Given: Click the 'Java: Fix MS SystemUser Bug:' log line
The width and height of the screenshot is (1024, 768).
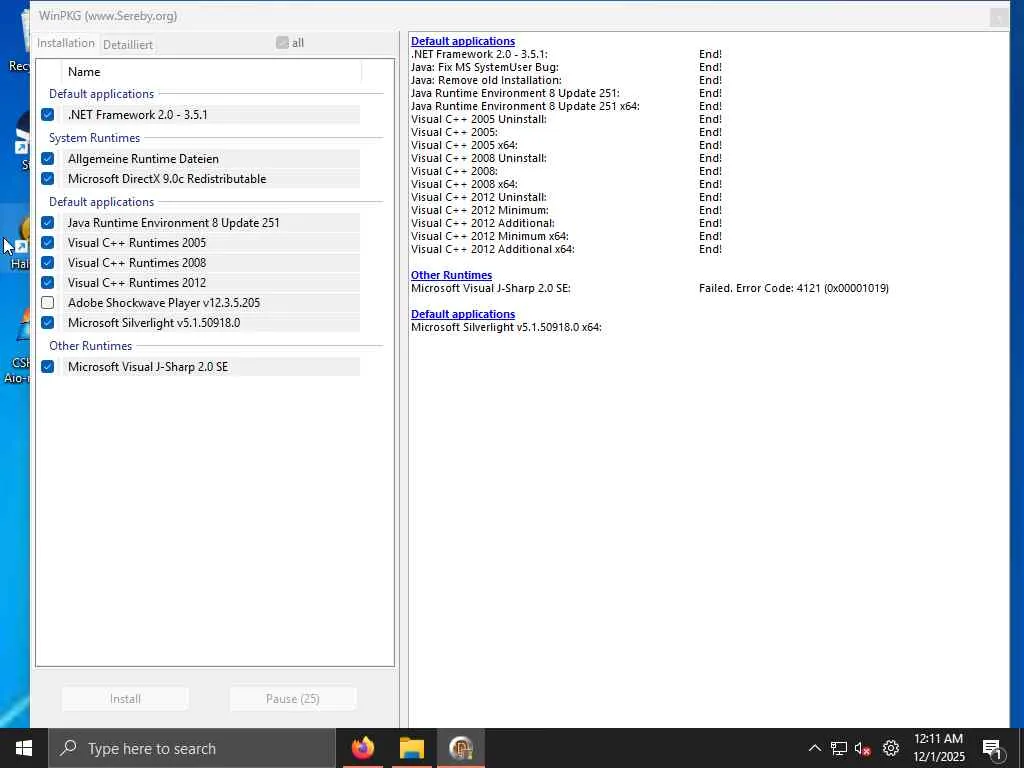Looking at the screenshot, I should [485, 67].
